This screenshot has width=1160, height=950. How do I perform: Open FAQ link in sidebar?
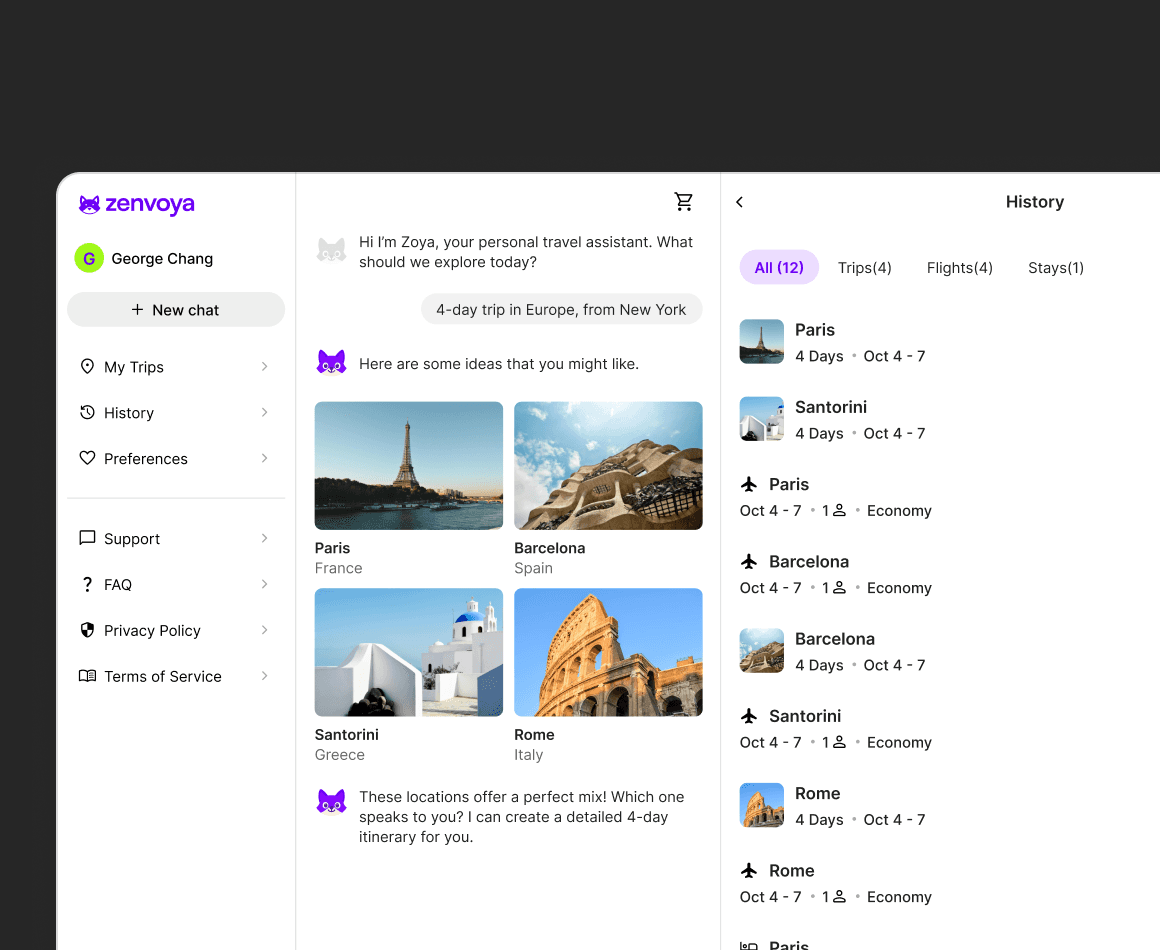coord(175,585)
